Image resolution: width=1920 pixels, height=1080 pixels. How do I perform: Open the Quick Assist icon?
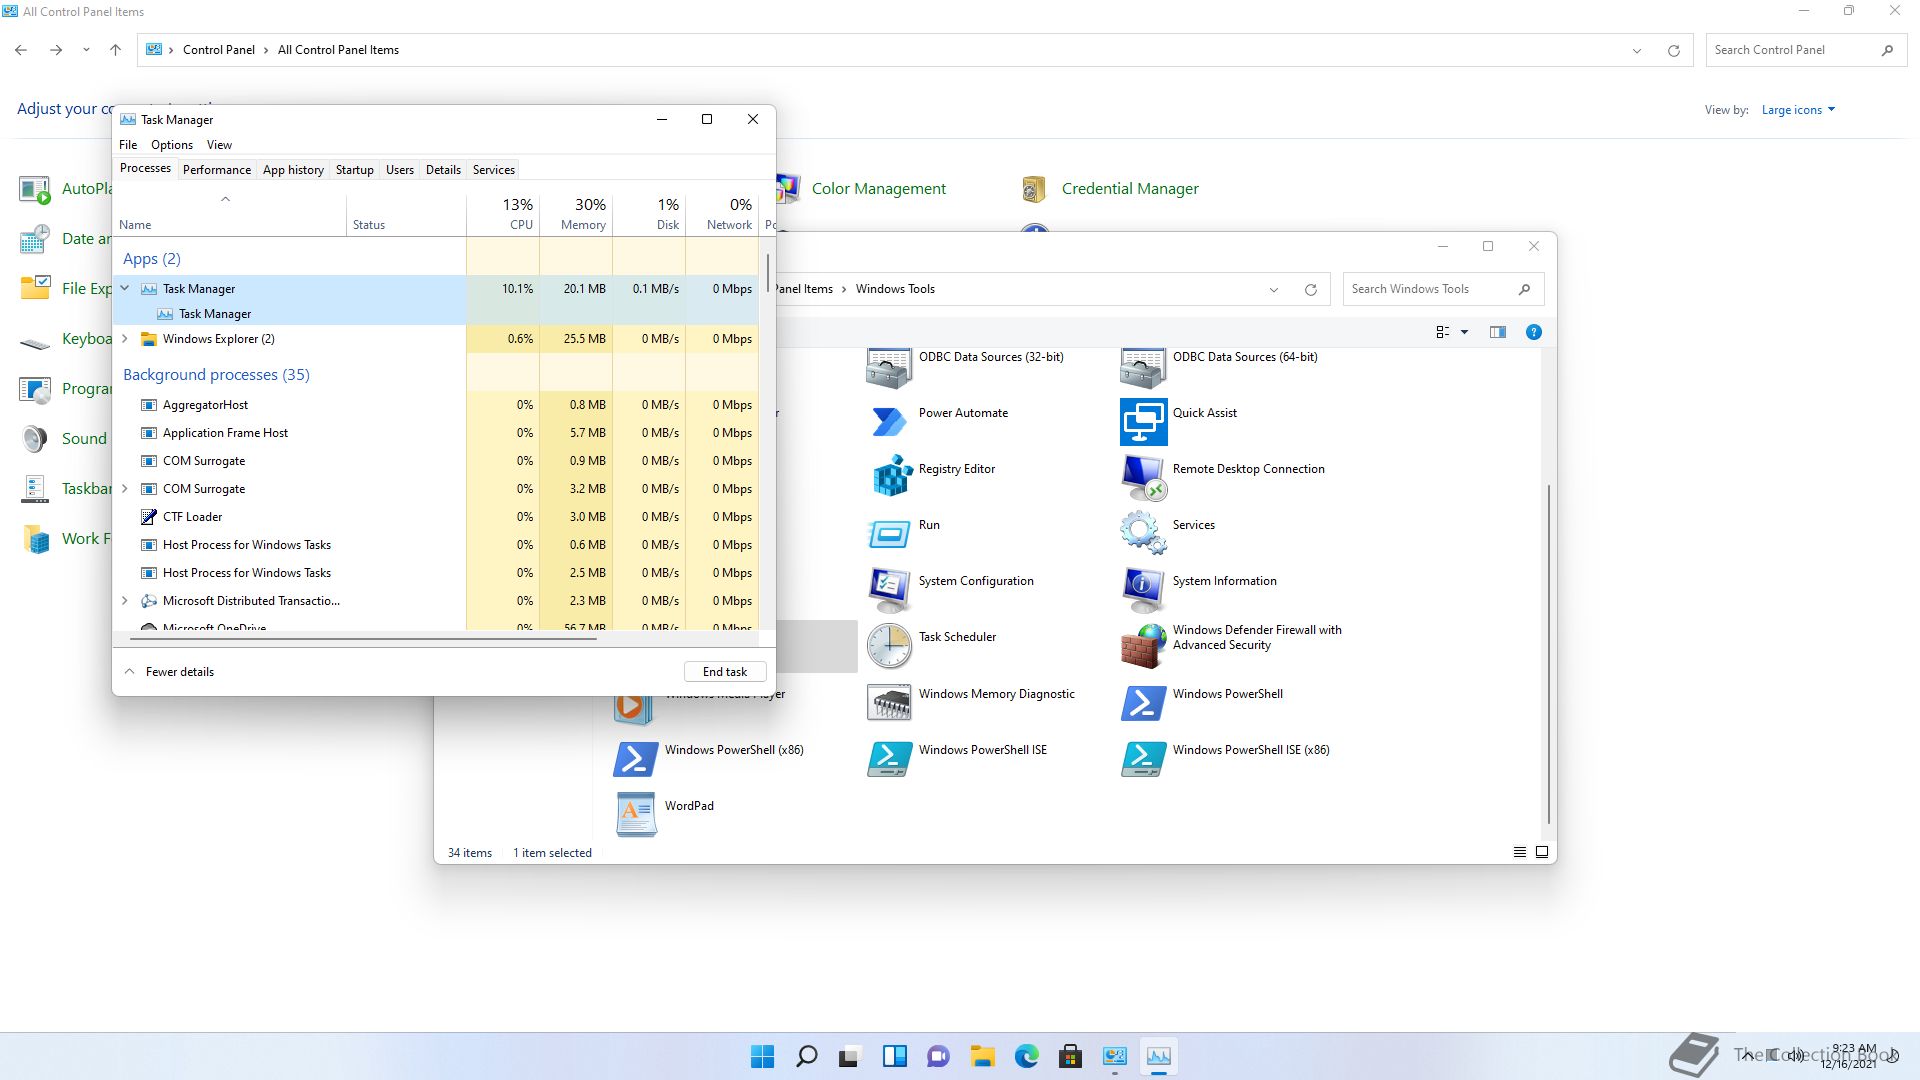point(1143,422)
